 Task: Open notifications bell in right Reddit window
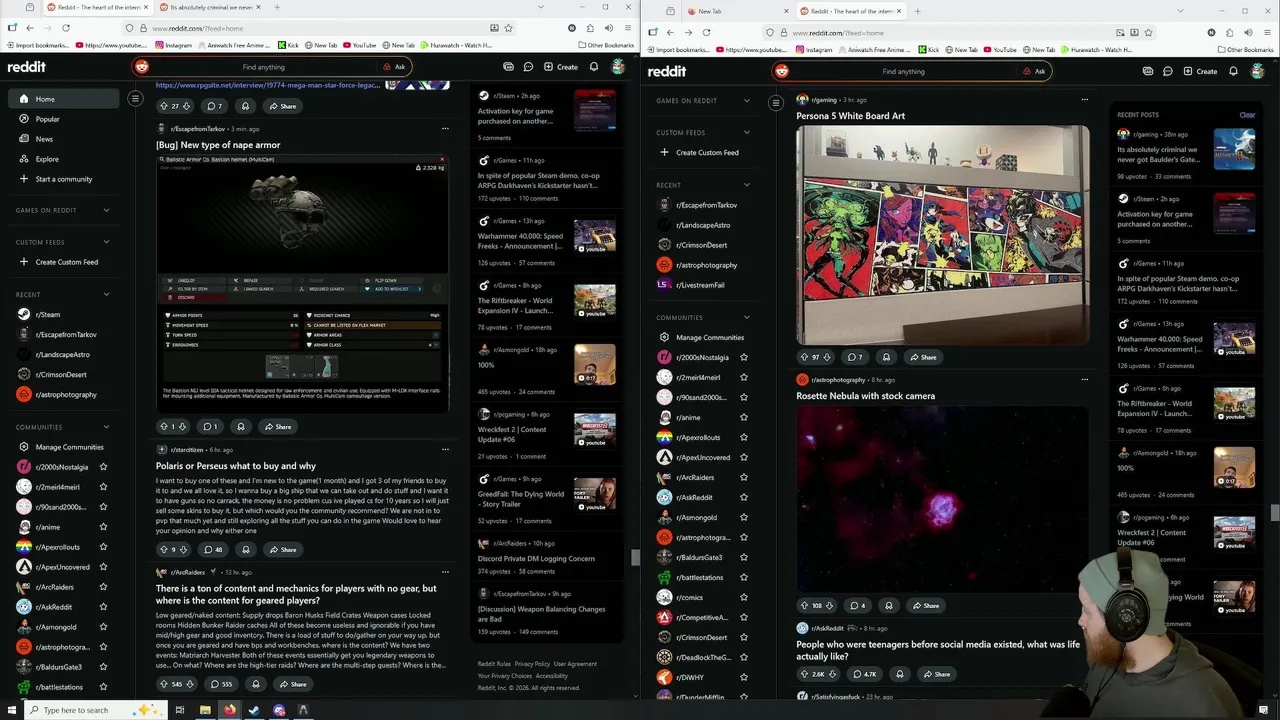pyautogui.click(x=1233, y=71)
